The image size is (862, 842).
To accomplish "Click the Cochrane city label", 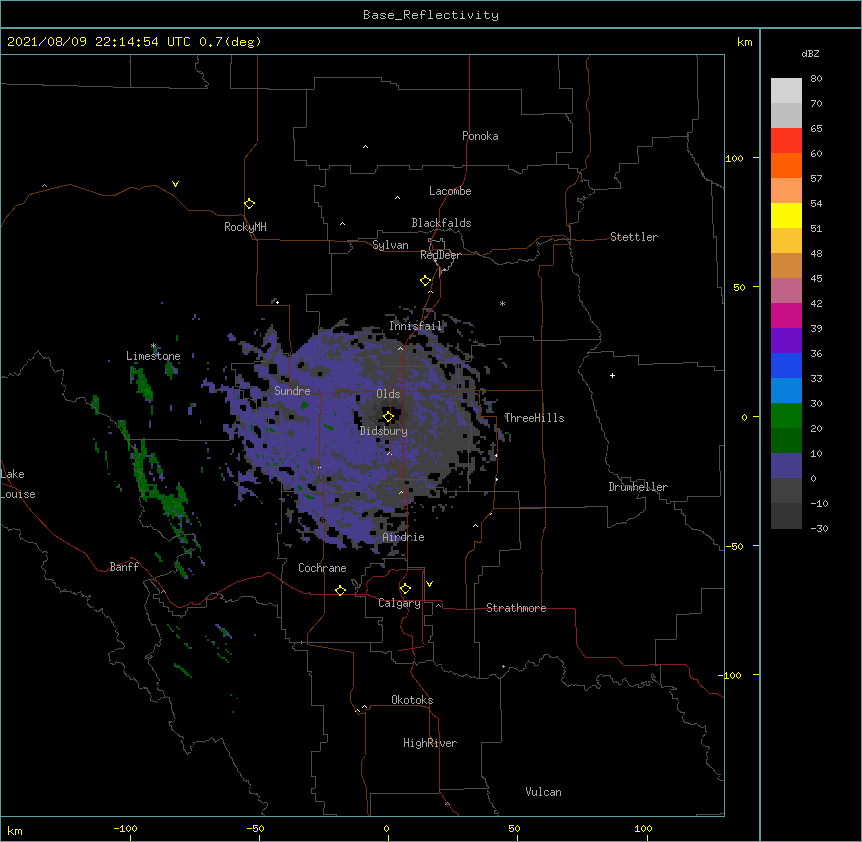I will (322, 568).
